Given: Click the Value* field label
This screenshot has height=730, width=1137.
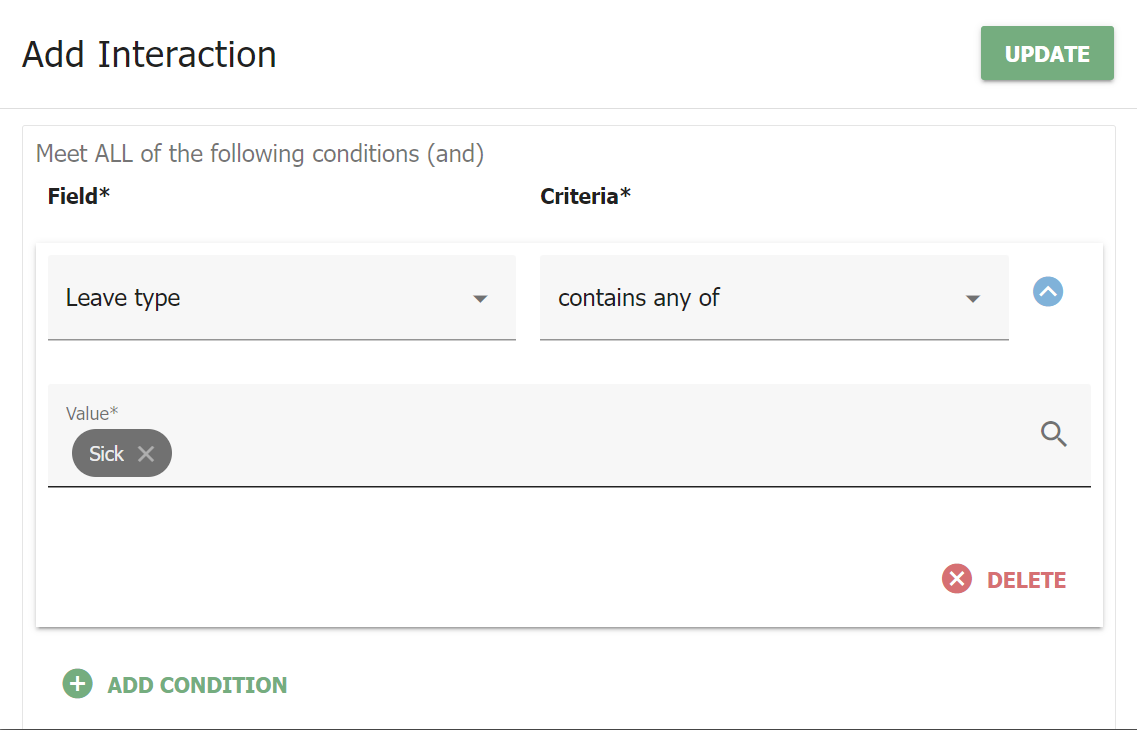Looking at the screenshot, I should (x=92, y=412).
